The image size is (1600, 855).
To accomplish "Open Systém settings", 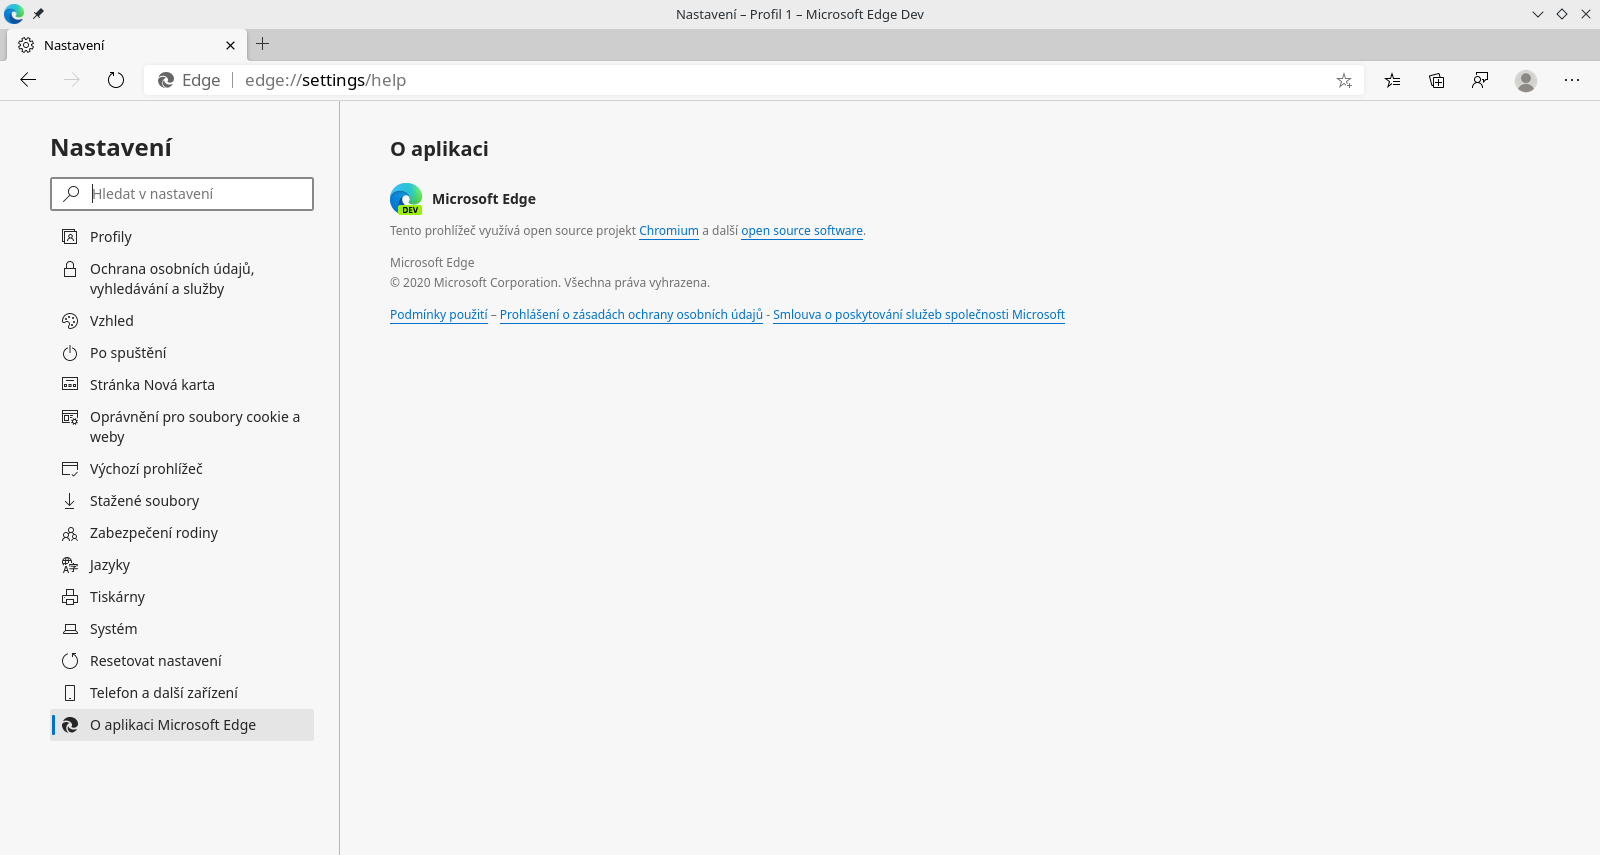I will pyautogui.click(x=182, y=629).
